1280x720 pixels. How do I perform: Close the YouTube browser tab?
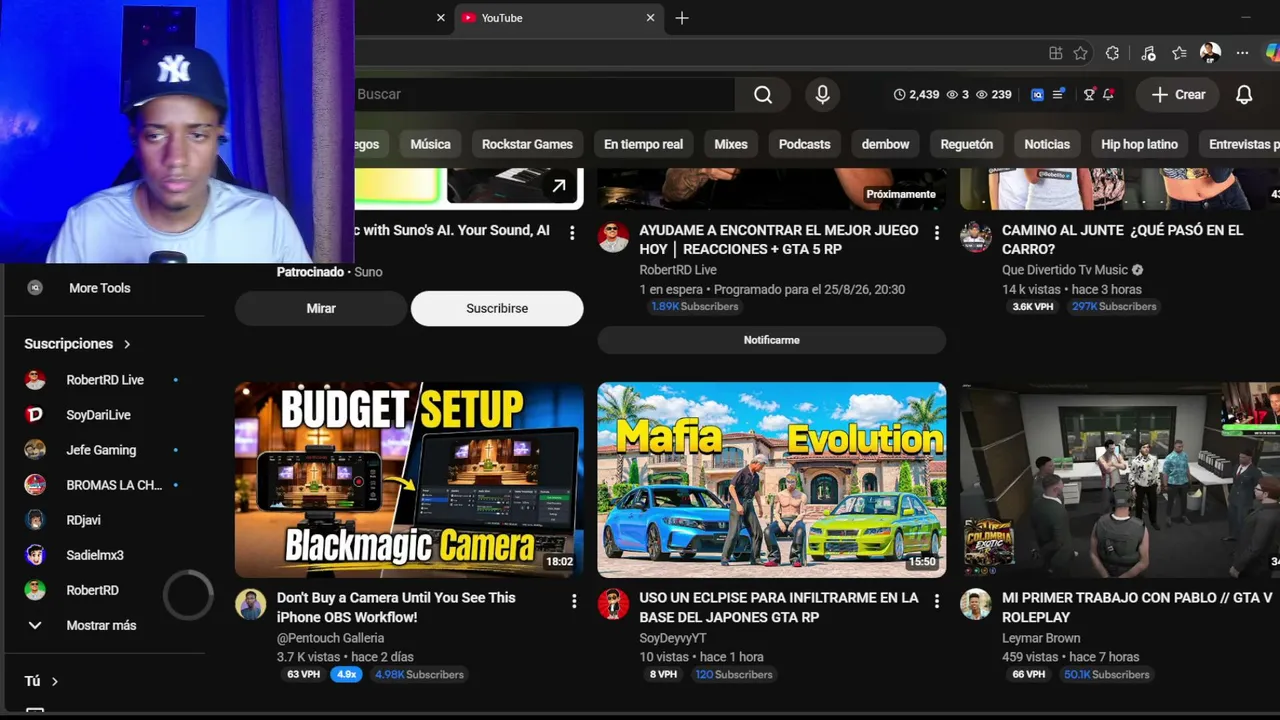(650, 18)
